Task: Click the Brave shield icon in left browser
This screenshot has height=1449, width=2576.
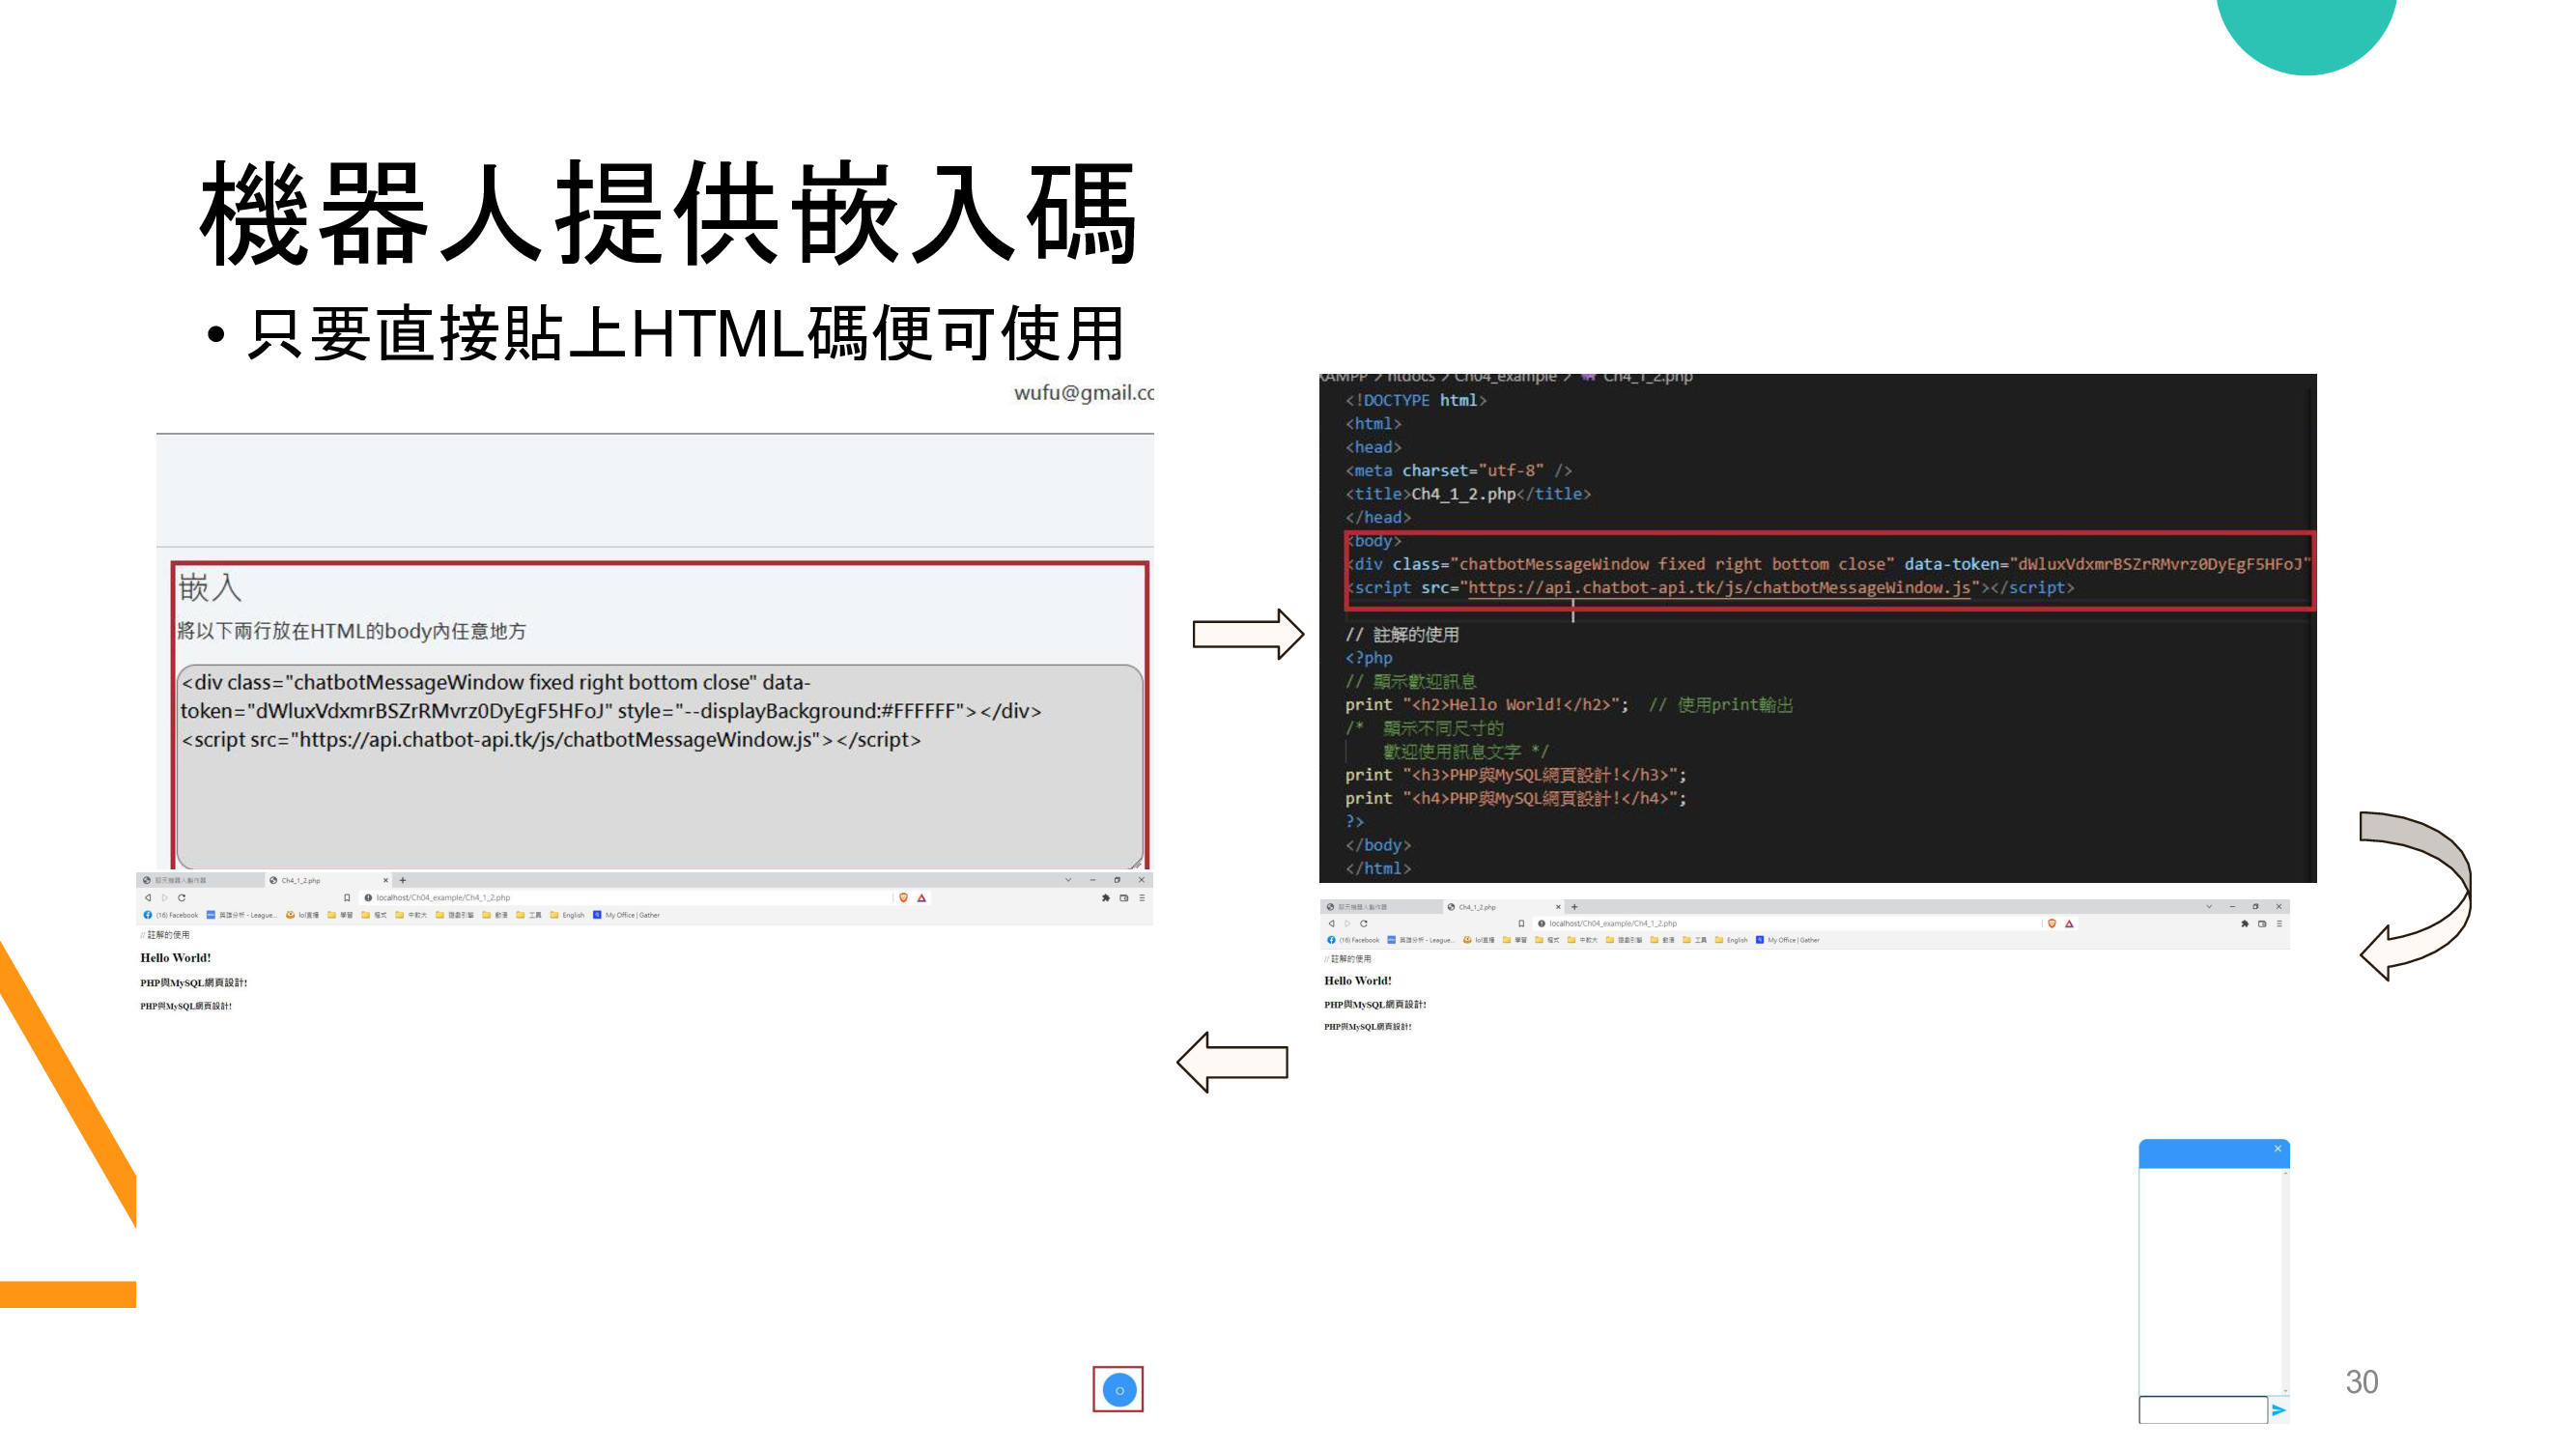Action: pos(903,898)
